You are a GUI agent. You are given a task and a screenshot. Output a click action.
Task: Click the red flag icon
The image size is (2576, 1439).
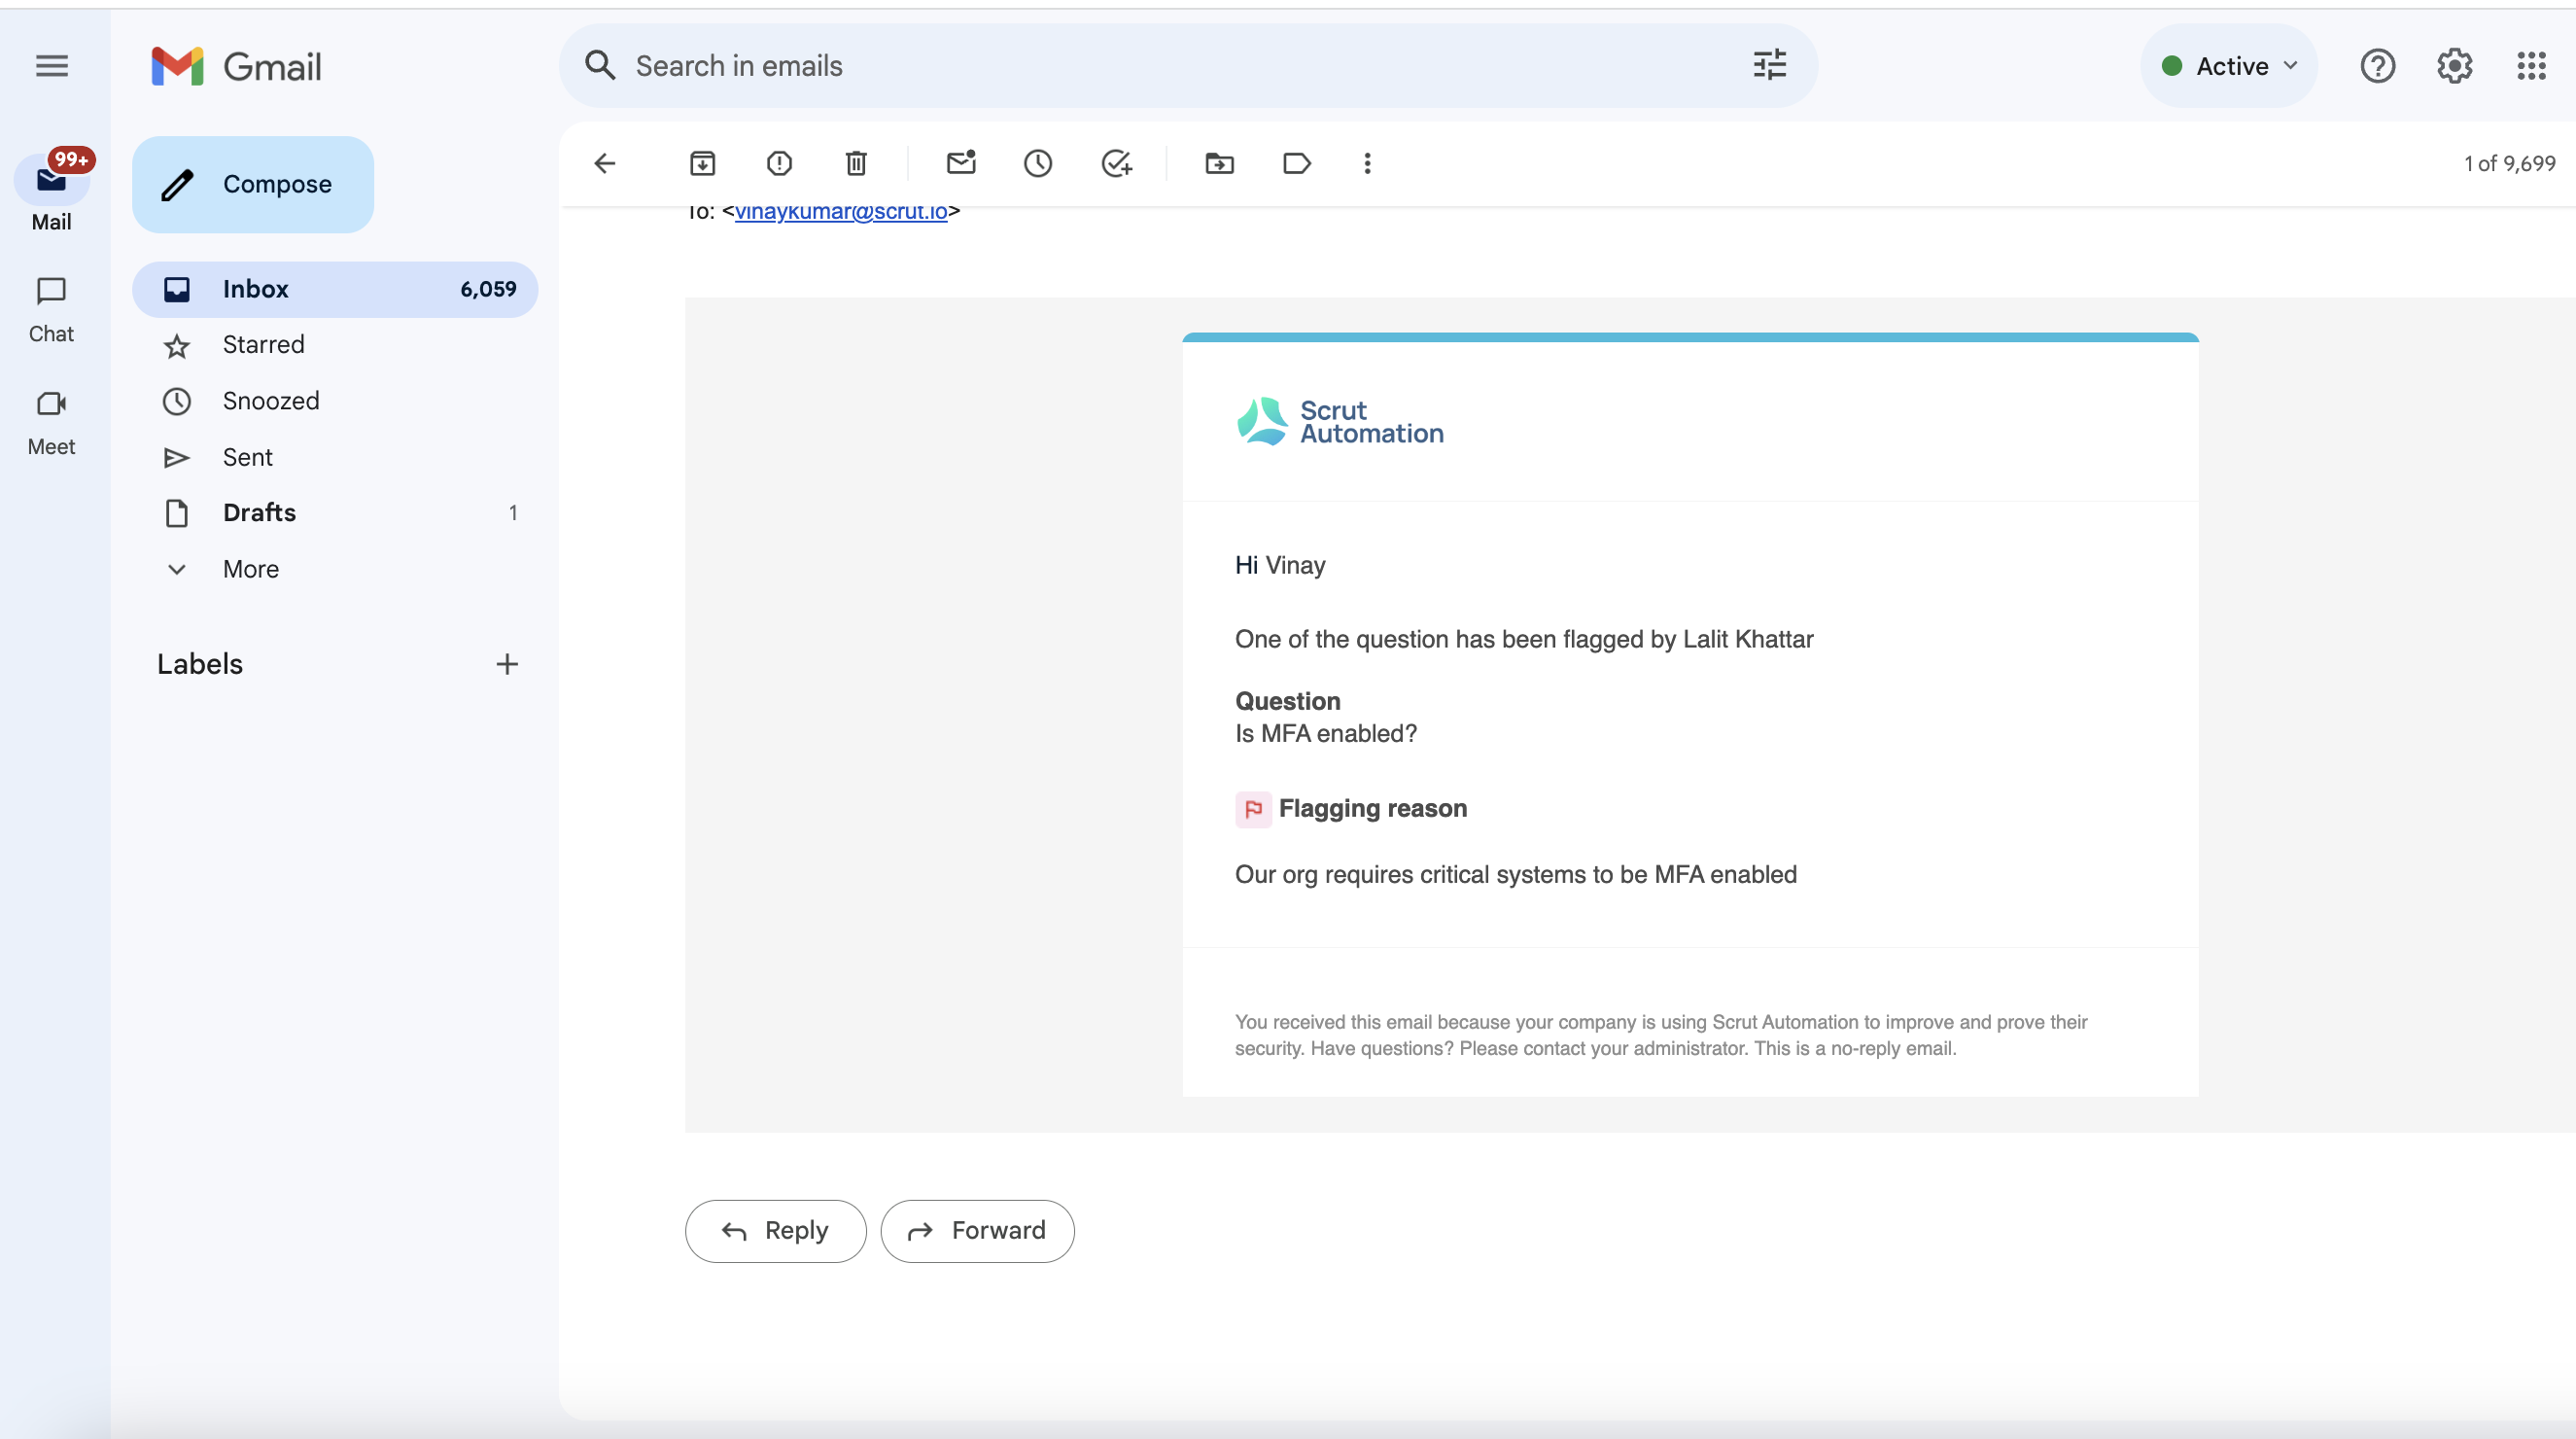pos(1253,809)
